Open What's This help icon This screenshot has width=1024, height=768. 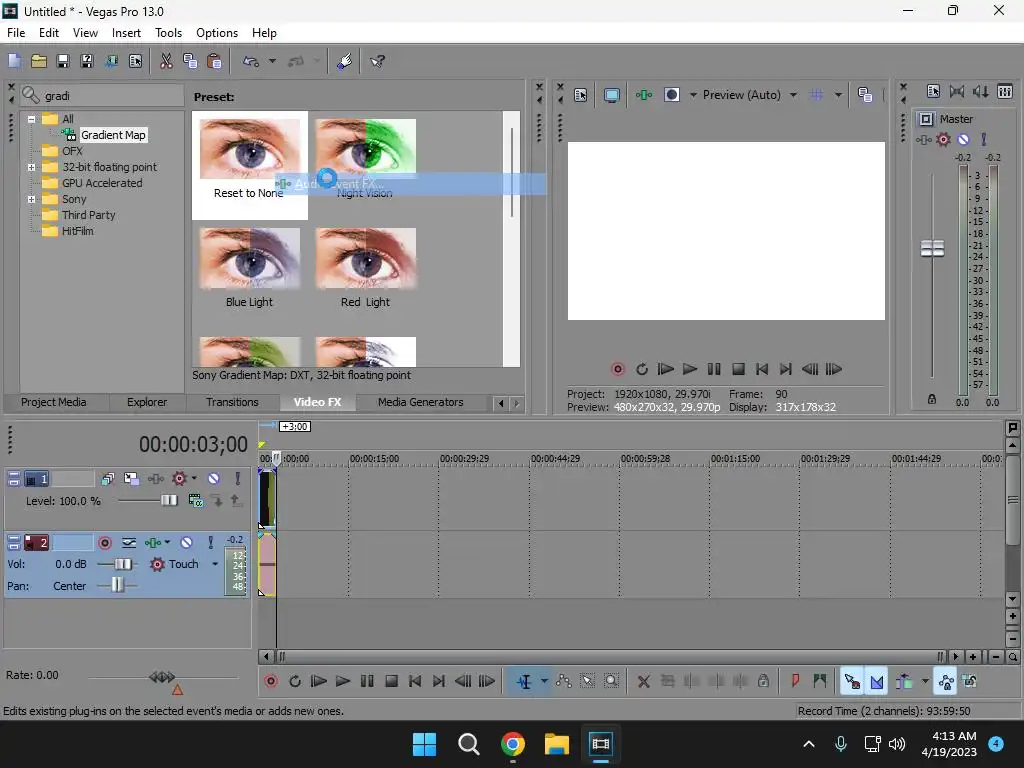click(377, 61)
